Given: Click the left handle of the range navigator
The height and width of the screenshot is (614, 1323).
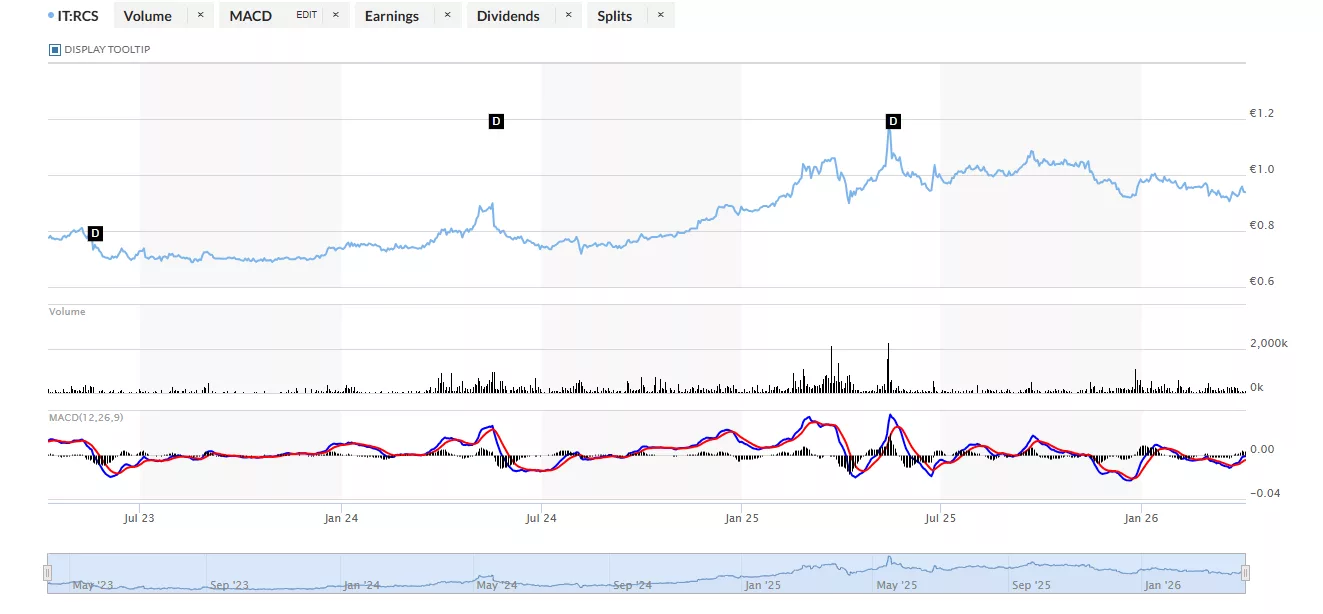Looking at the screenshot, I should 47,573.
